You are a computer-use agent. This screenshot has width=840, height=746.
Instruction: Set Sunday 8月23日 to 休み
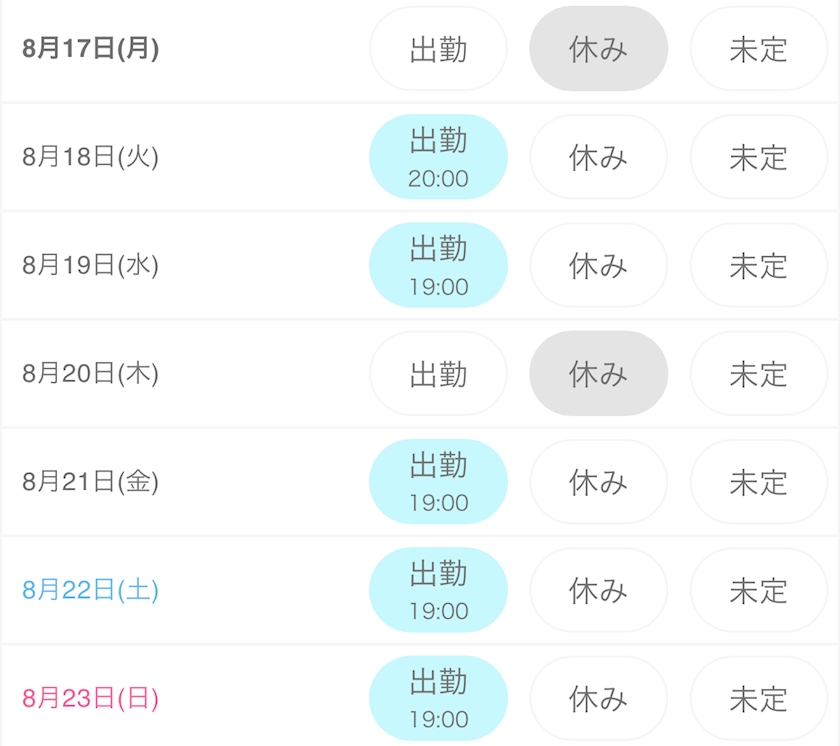(x=598, y=698)
